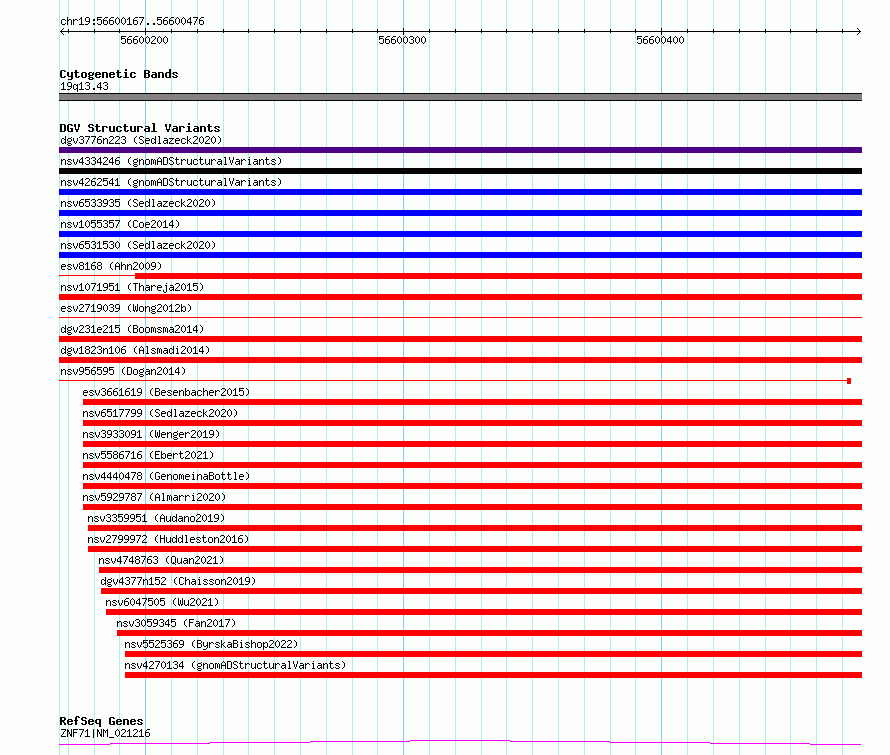The width and height of the screenshot is (890, 755).
Task: Click the 56600300 ruler position label
Action: tap(402, 40)
